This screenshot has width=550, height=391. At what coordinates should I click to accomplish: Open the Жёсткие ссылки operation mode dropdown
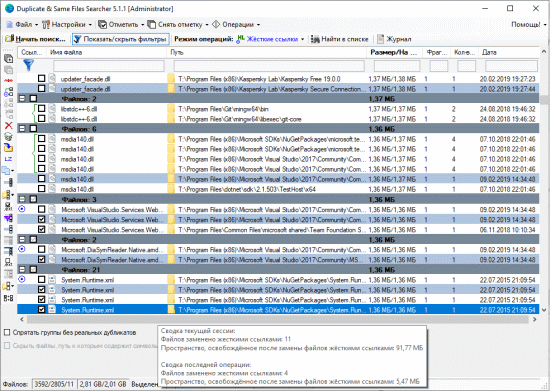click(x=270, y=39)
